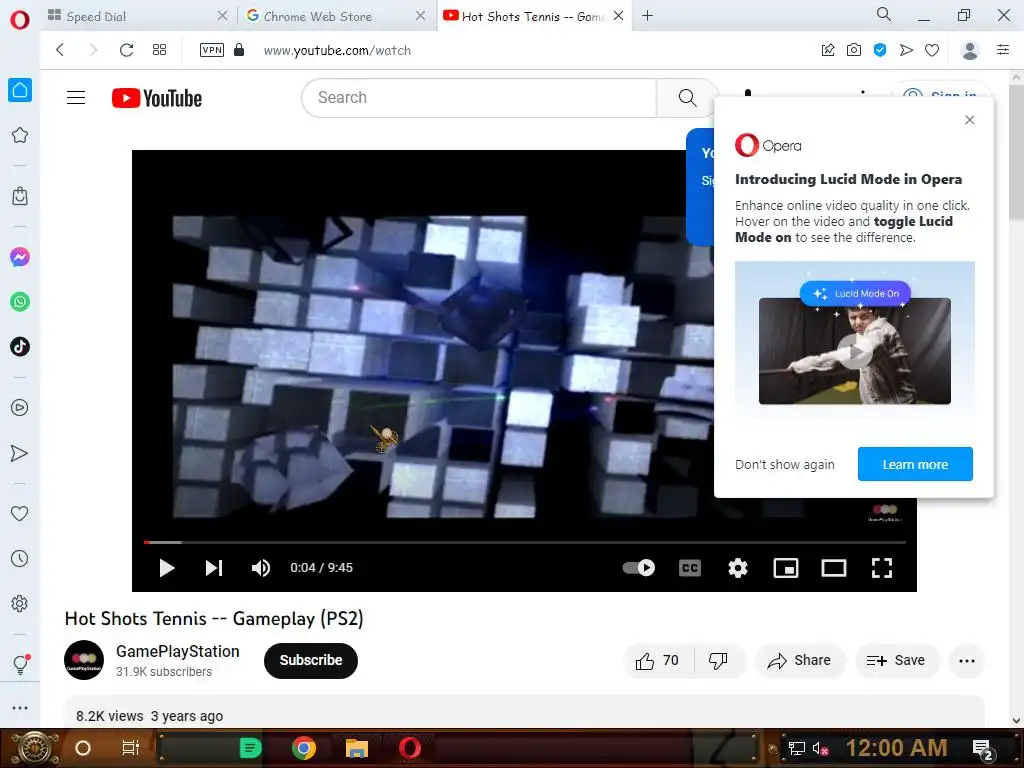Open TikTok in the sidebar

[x=20, y=347]
